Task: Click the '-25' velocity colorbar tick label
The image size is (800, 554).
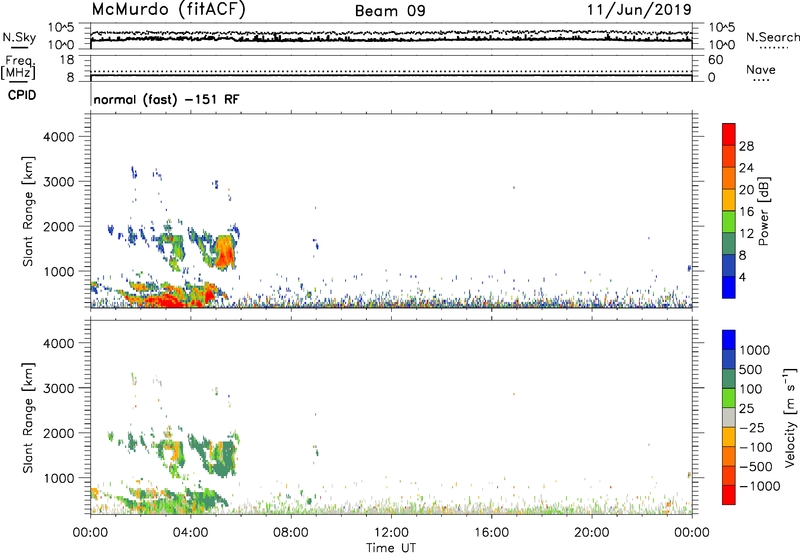Action: pyautogui.click(x=751, y=427)
